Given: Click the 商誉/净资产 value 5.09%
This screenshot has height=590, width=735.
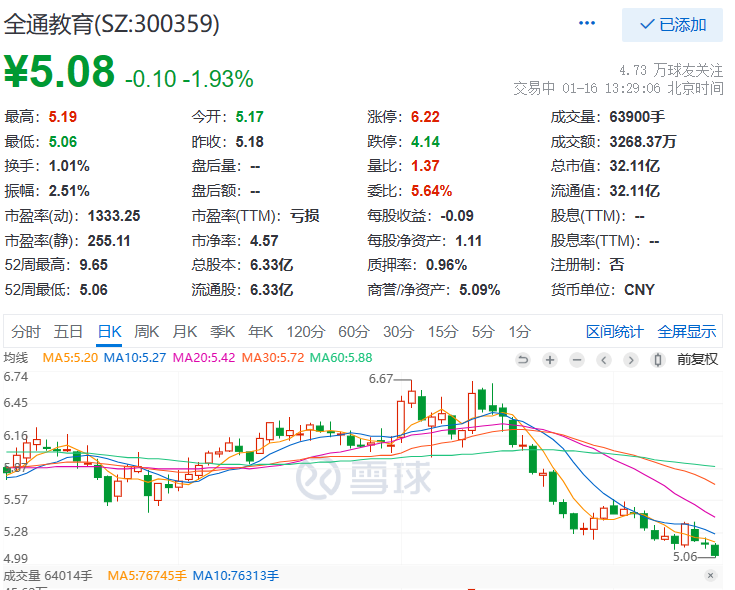Looking at the screenshot, I should 480,290.
